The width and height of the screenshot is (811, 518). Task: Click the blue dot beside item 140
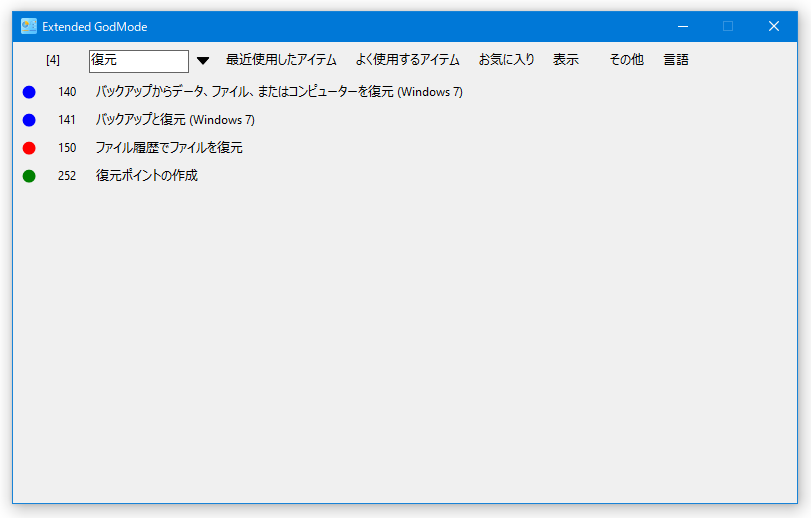pyautogui.click(x=29, y=92)
